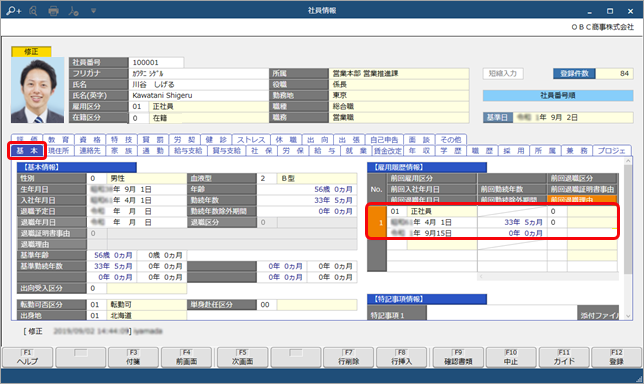Click the 基準日 date field
Image resolution: width=644 pixels, height=384 pixels.
[573, 117]
